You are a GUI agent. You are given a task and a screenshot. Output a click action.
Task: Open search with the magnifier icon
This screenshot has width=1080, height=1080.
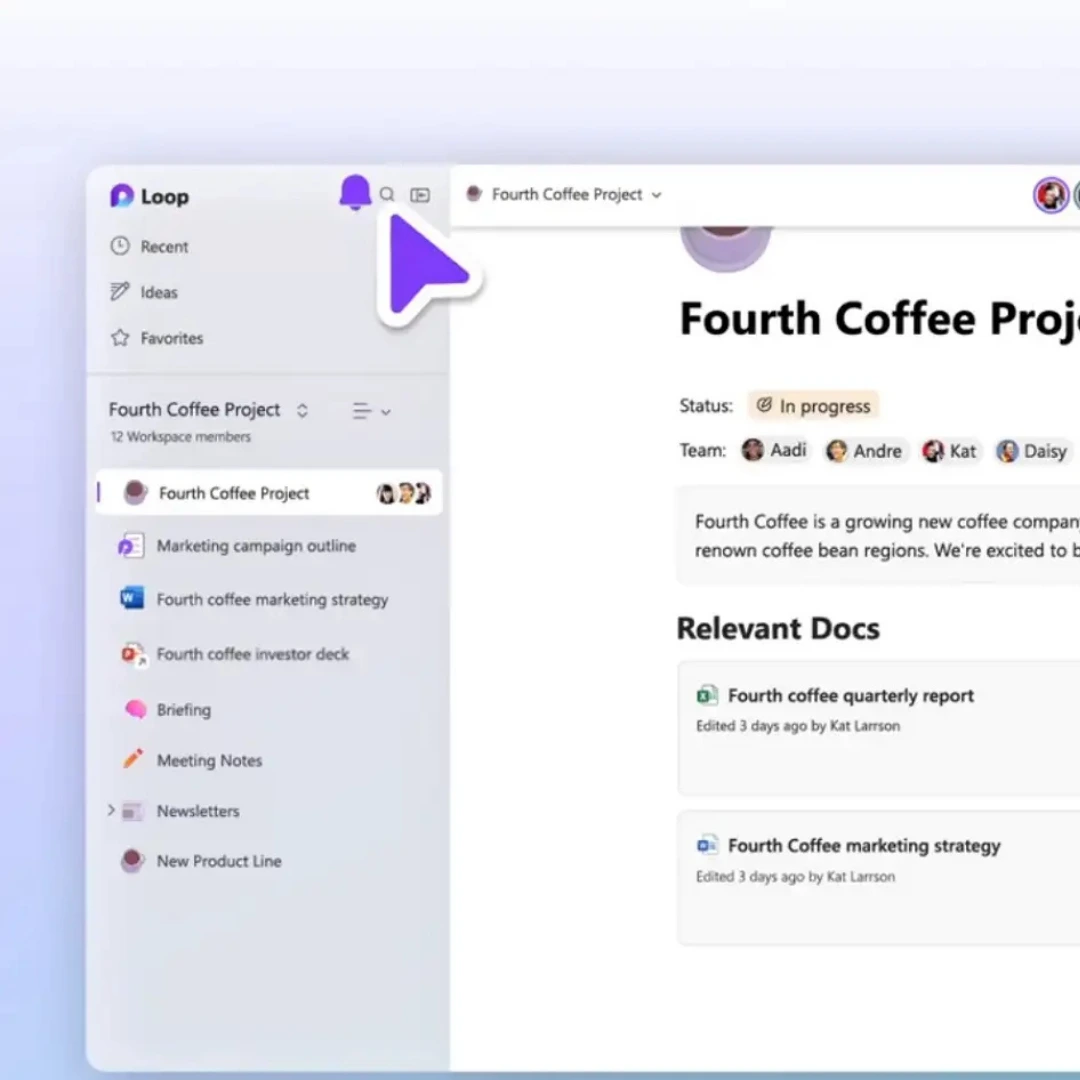387,195
